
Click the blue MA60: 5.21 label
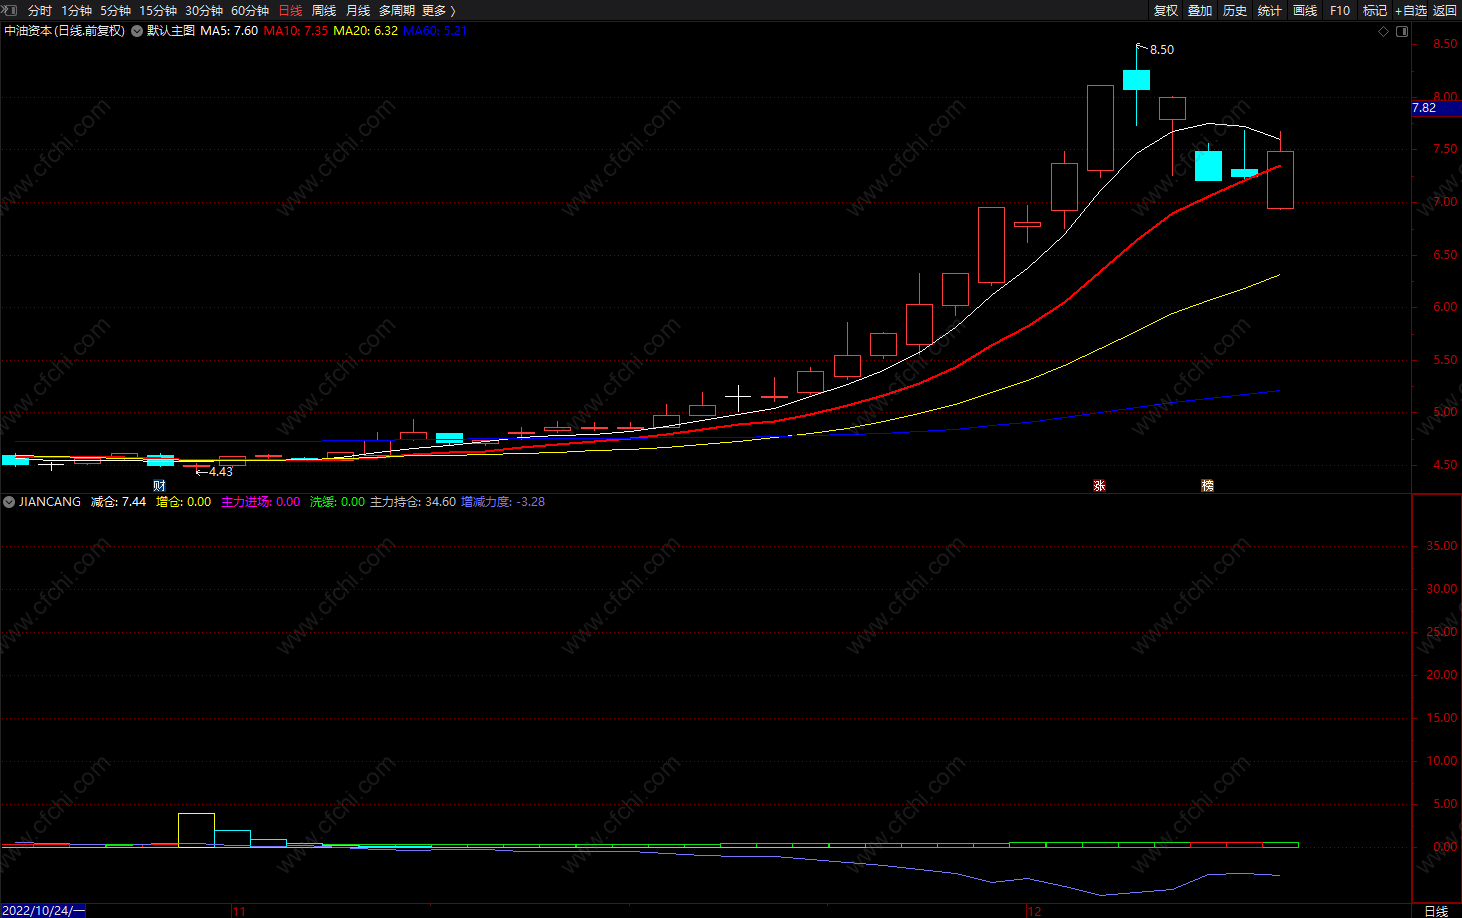[x=435, y=31]
